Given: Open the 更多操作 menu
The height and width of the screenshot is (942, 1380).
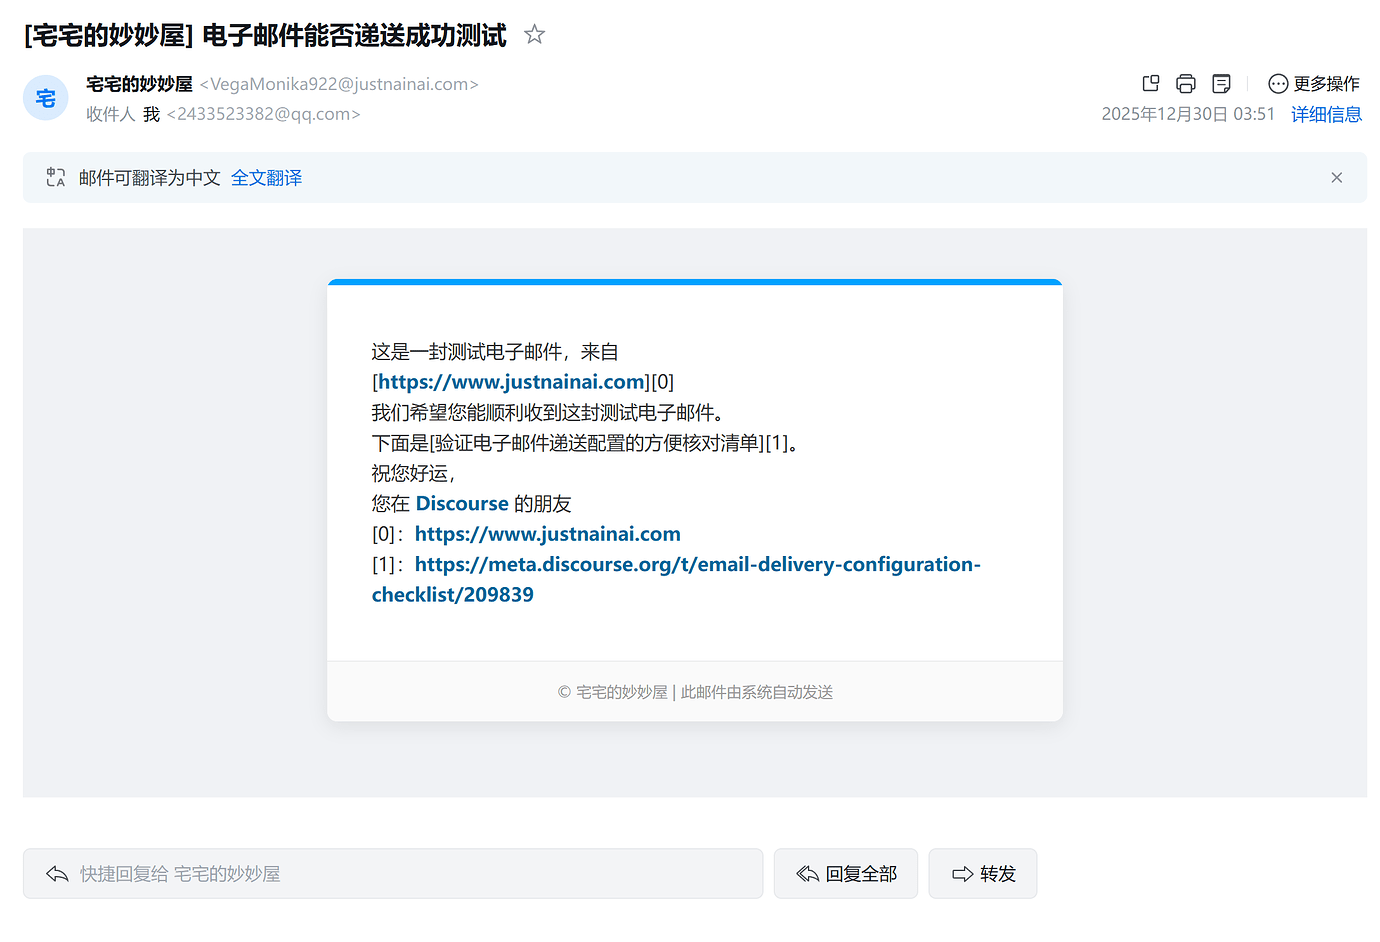Looking at the screenshot, I should (x=1313, y=84).
